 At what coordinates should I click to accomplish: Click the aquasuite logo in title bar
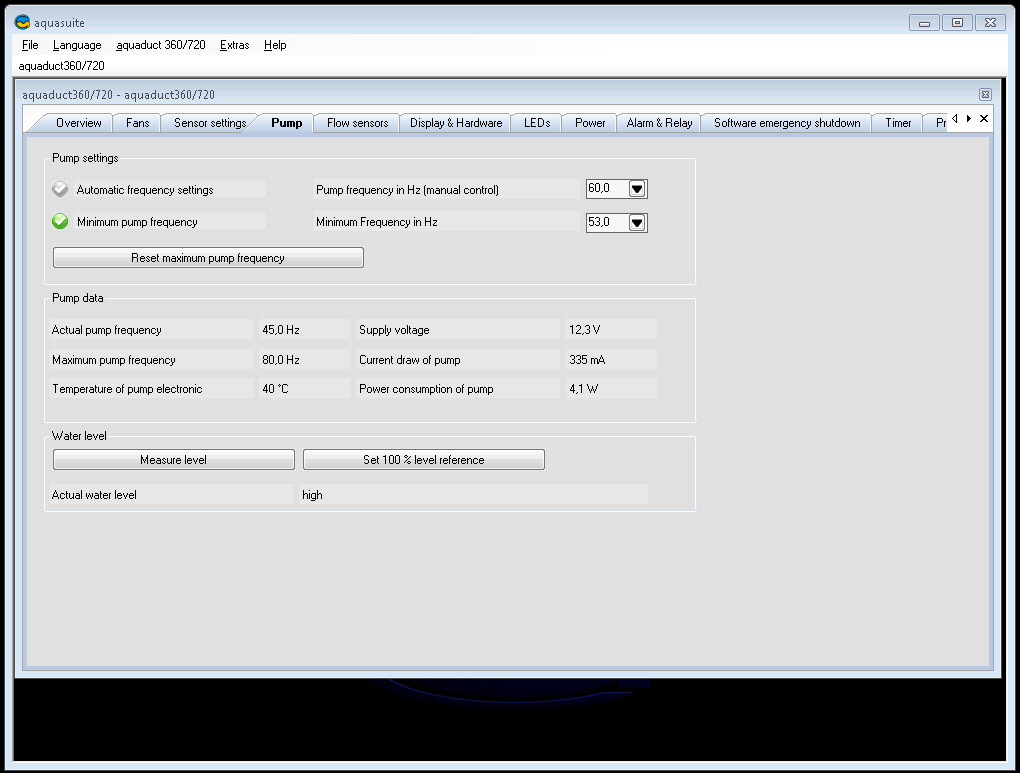22,22
